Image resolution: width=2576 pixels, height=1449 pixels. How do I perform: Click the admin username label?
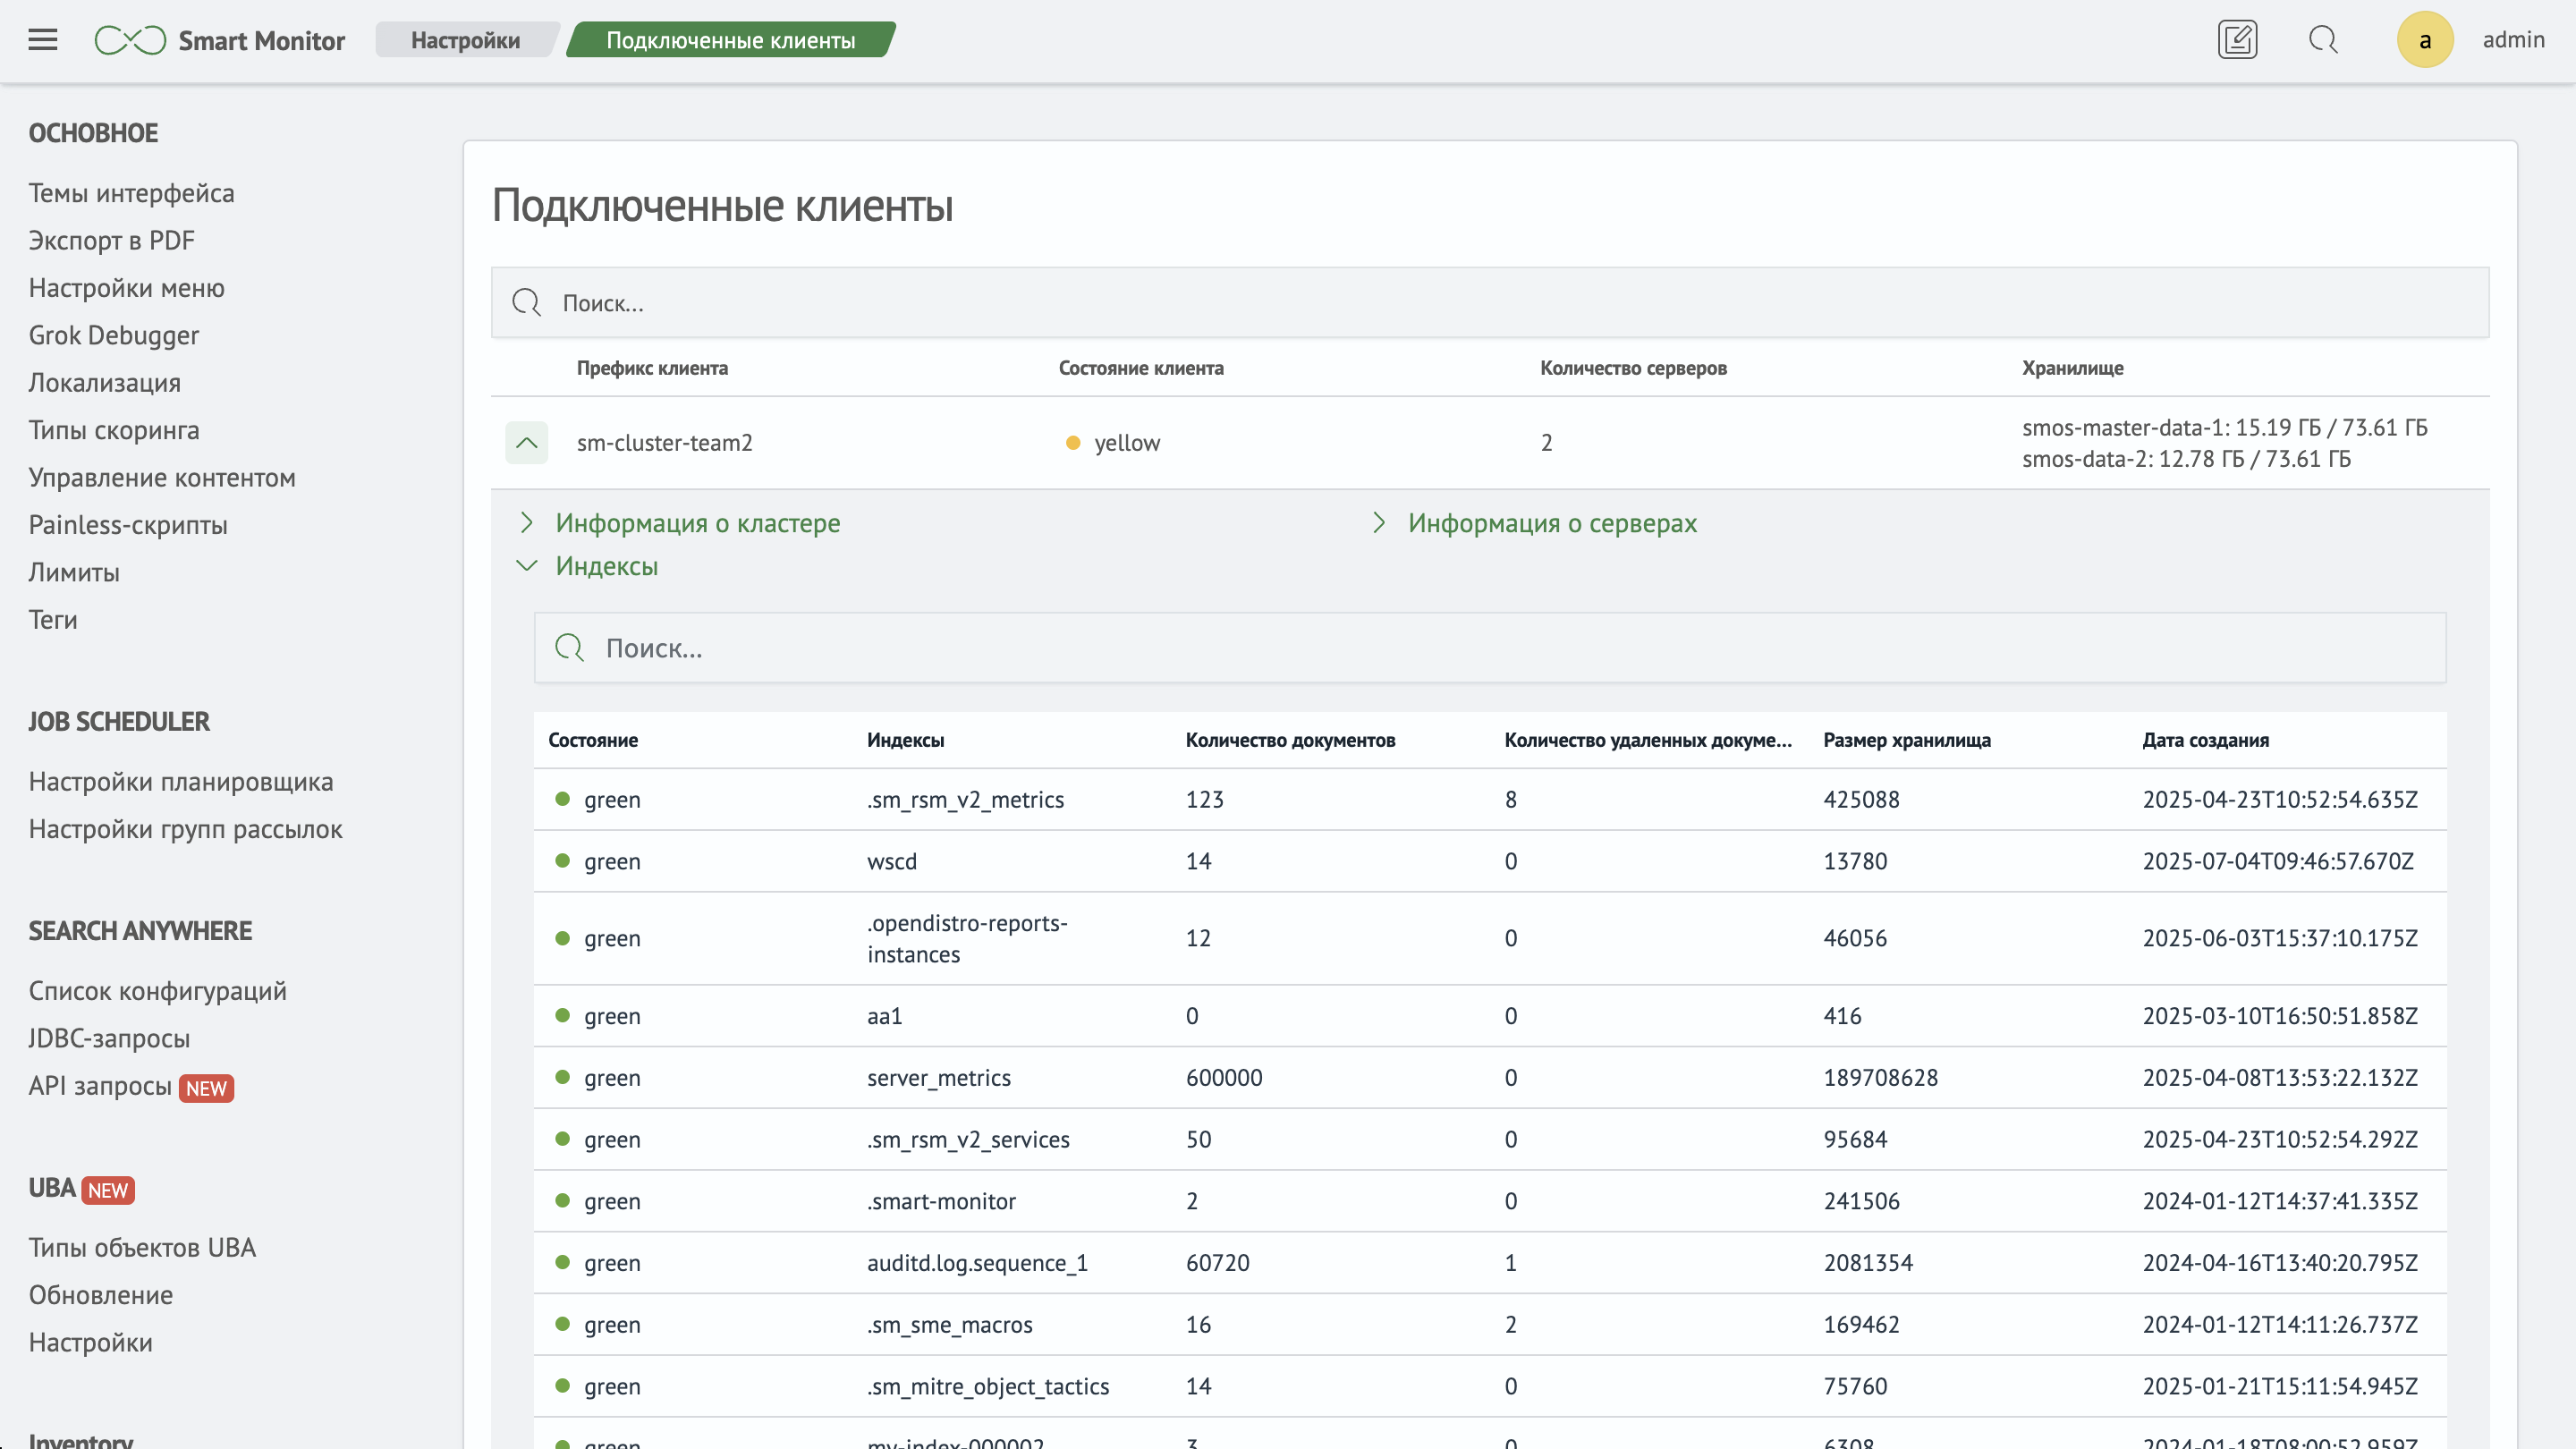pos(2514,40)
